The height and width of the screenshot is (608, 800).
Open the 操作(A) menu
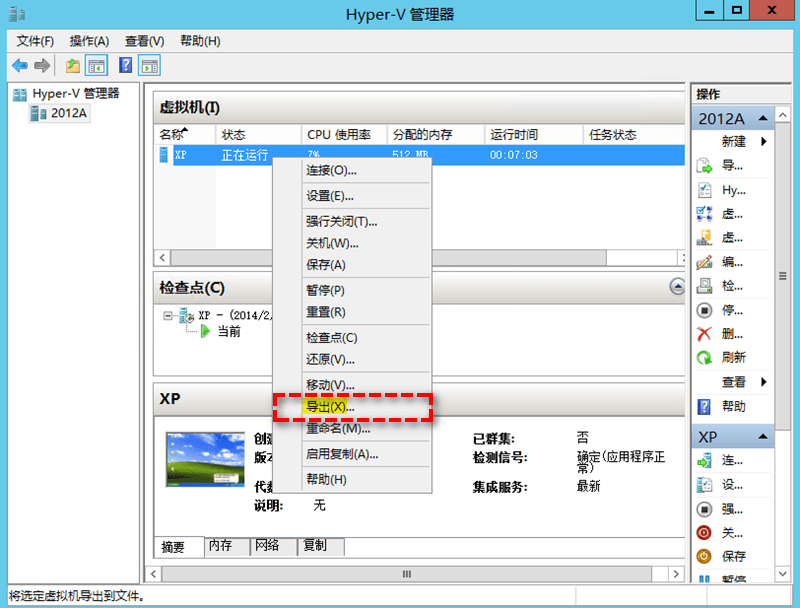point(89,41)
